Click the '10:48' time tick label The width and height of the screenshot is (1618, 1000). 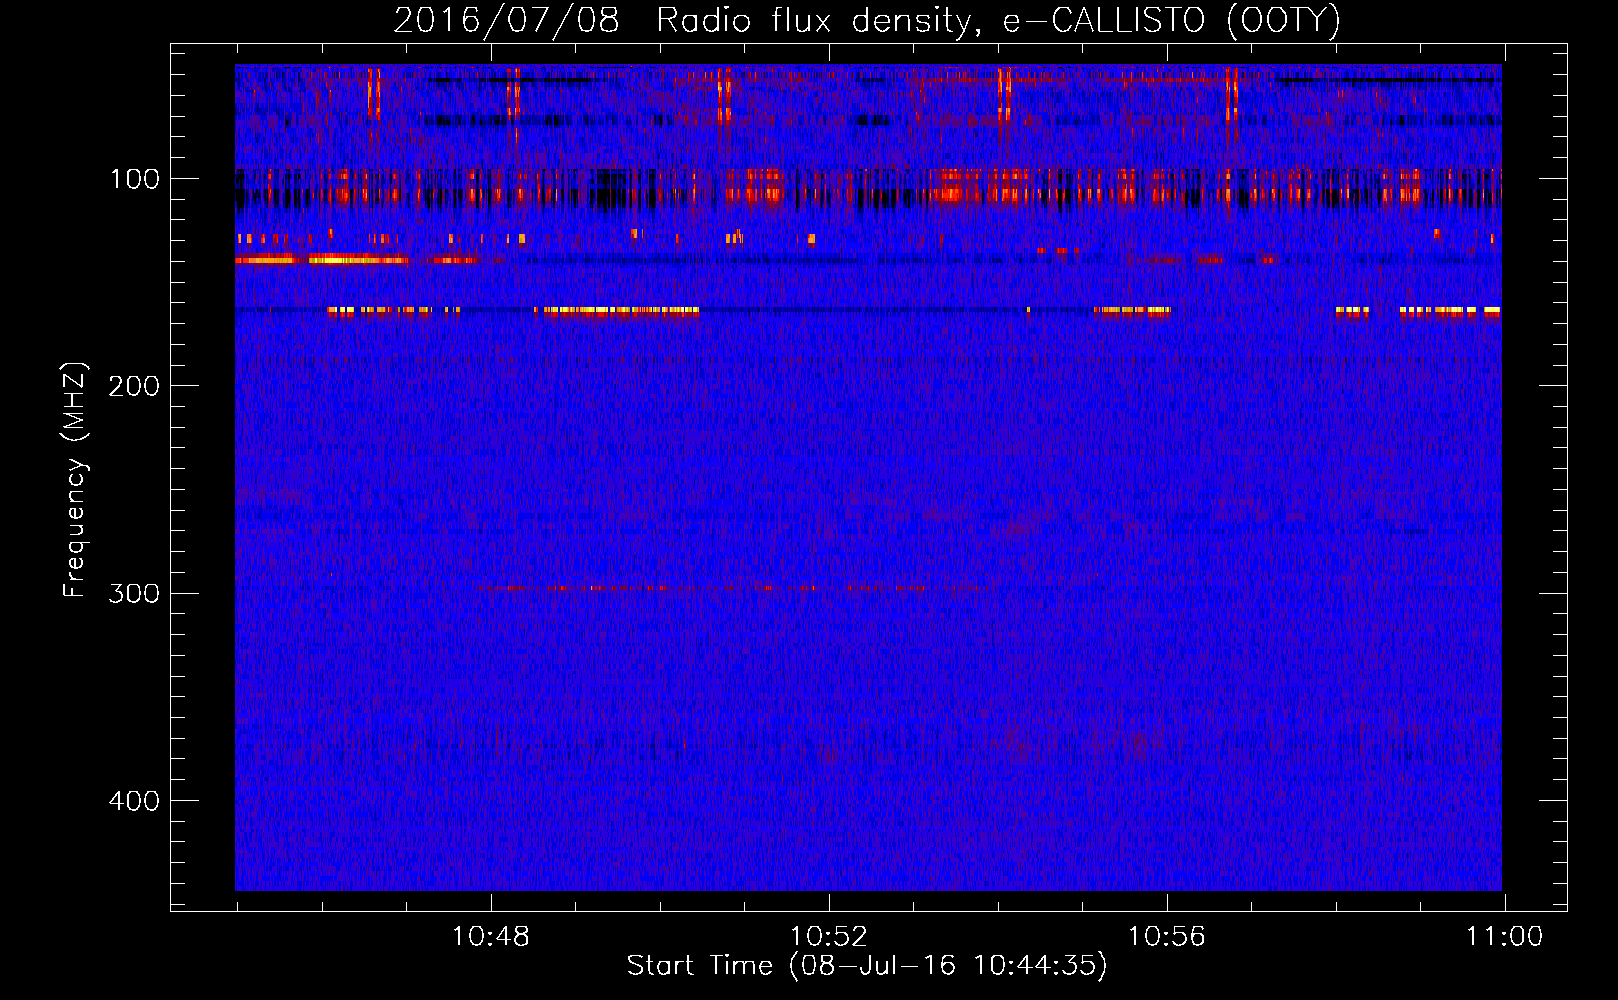click(x=490, y=937)
